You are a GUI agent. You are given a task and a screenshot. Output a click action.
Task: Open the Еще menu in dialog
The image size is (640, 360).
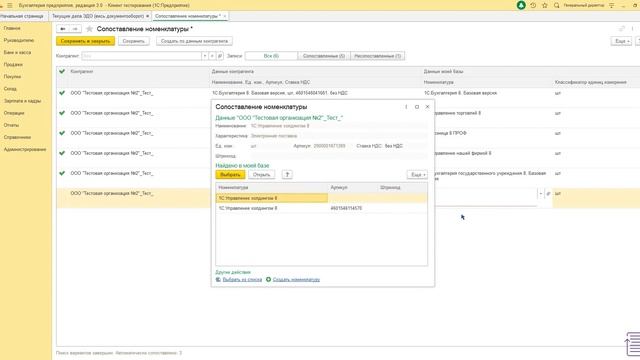pos(417,175)
